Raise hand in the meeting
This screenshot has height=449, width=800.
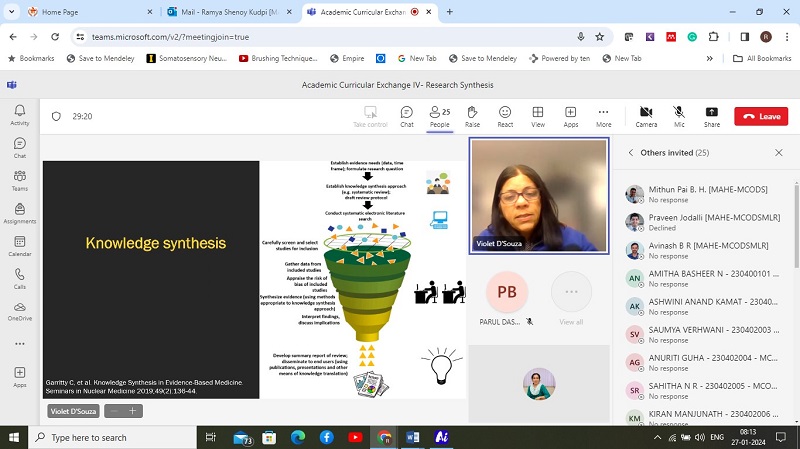point(472,116)
